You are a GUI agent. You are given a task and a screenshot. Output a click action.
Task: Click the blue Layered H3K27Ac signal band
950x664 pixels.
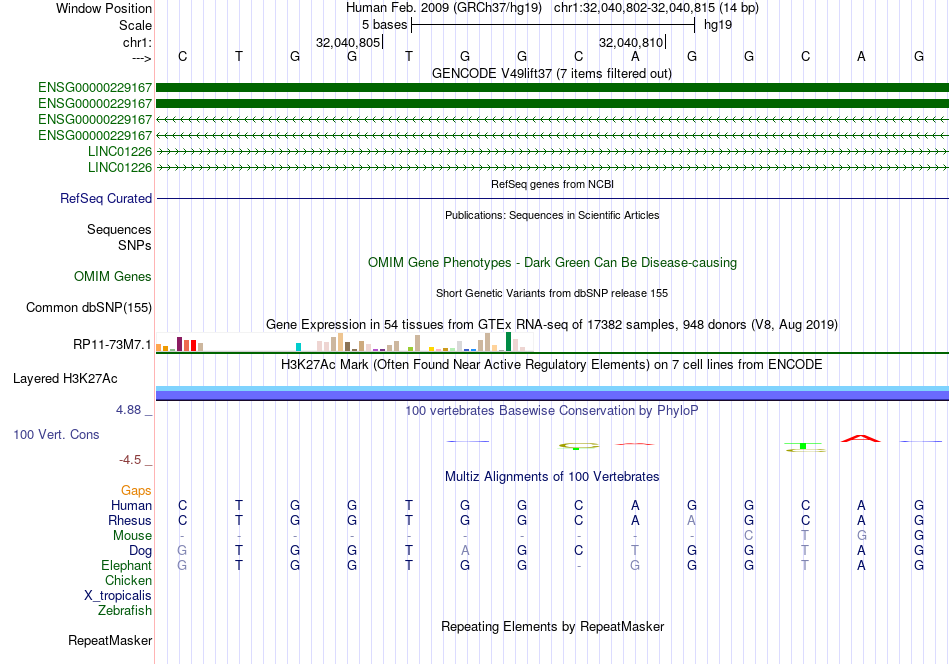point(552,395)
